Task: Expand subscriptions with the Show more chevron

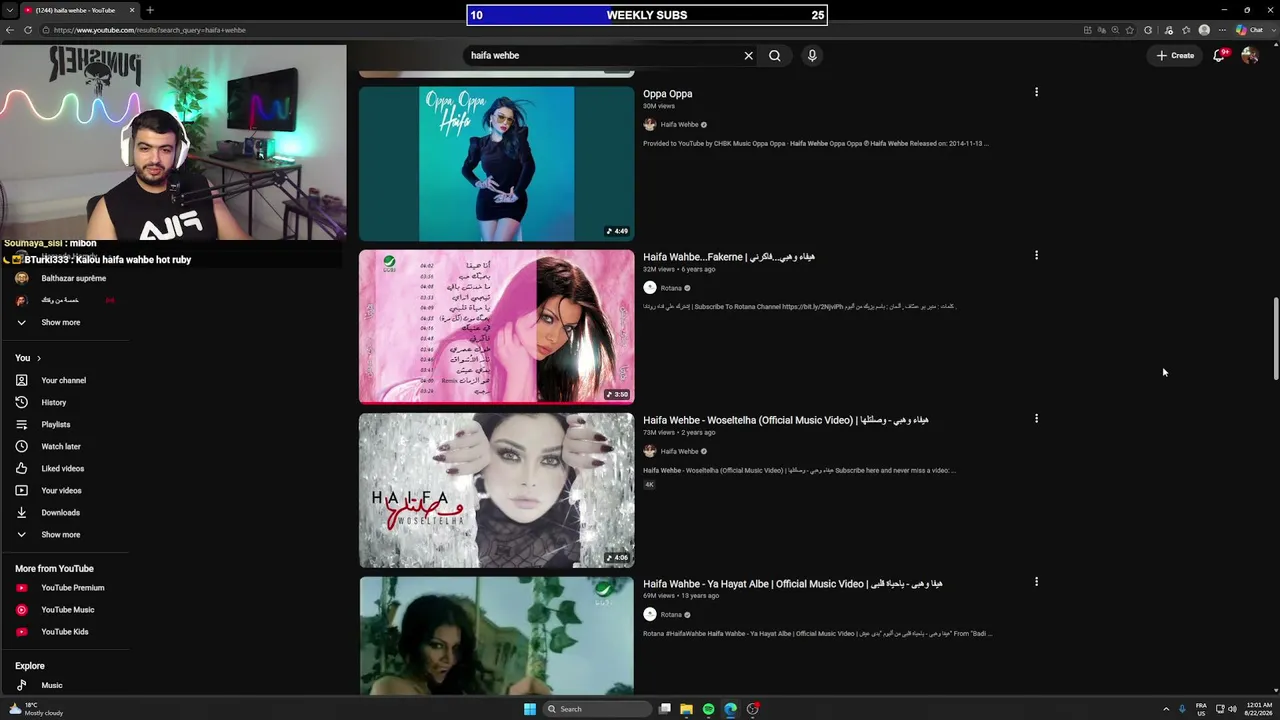Action: [x=21, y=322]
